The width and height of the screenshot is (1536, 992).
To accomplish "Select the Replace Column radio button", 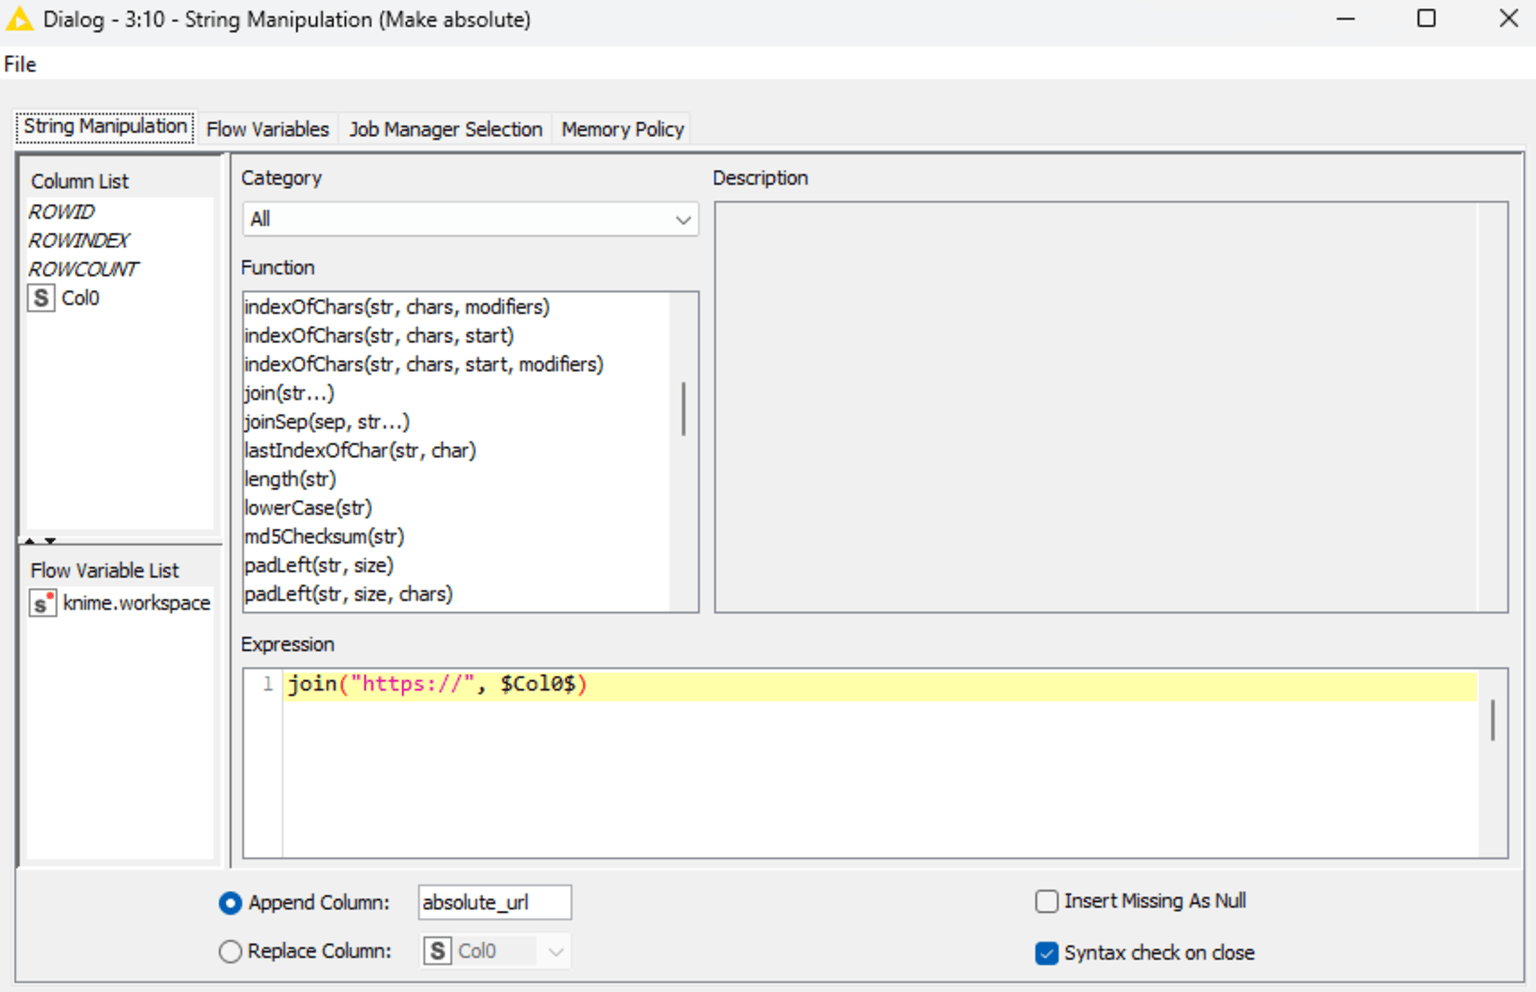I will point(230,951).
